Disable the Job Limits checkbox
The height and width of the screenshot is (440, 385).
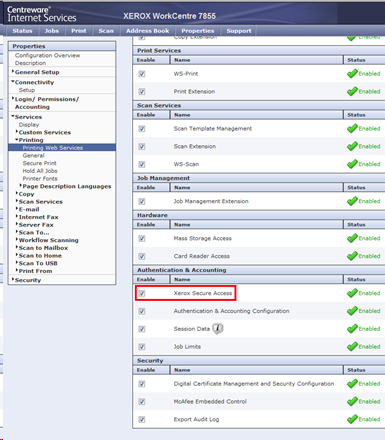pos(142,347)
